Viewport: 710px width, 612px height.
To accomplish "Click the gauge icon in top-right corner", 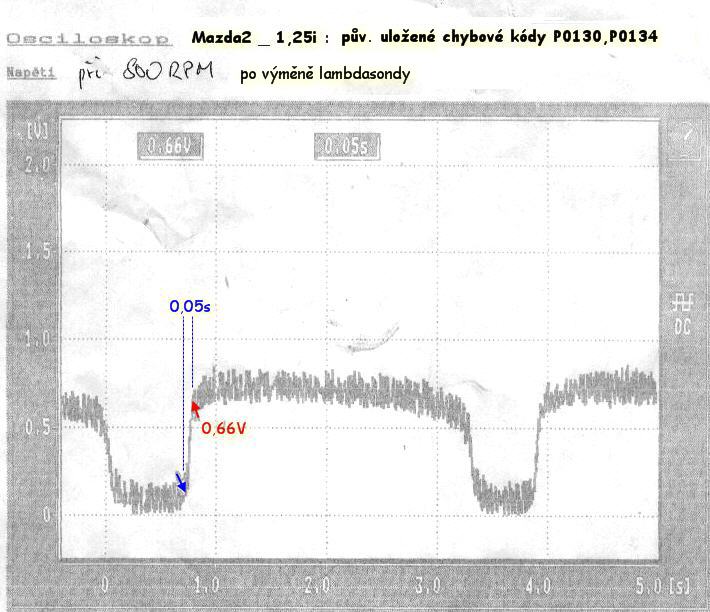I will click(686, 136).
